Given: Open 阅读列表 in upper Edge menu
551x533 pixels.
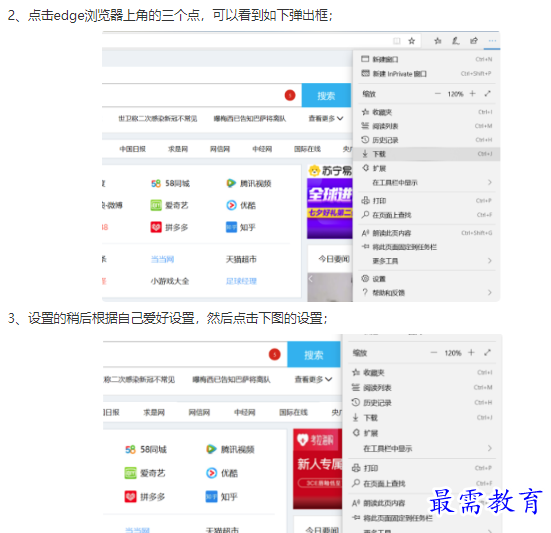Looking at the screenshot, I should point(427,126).
